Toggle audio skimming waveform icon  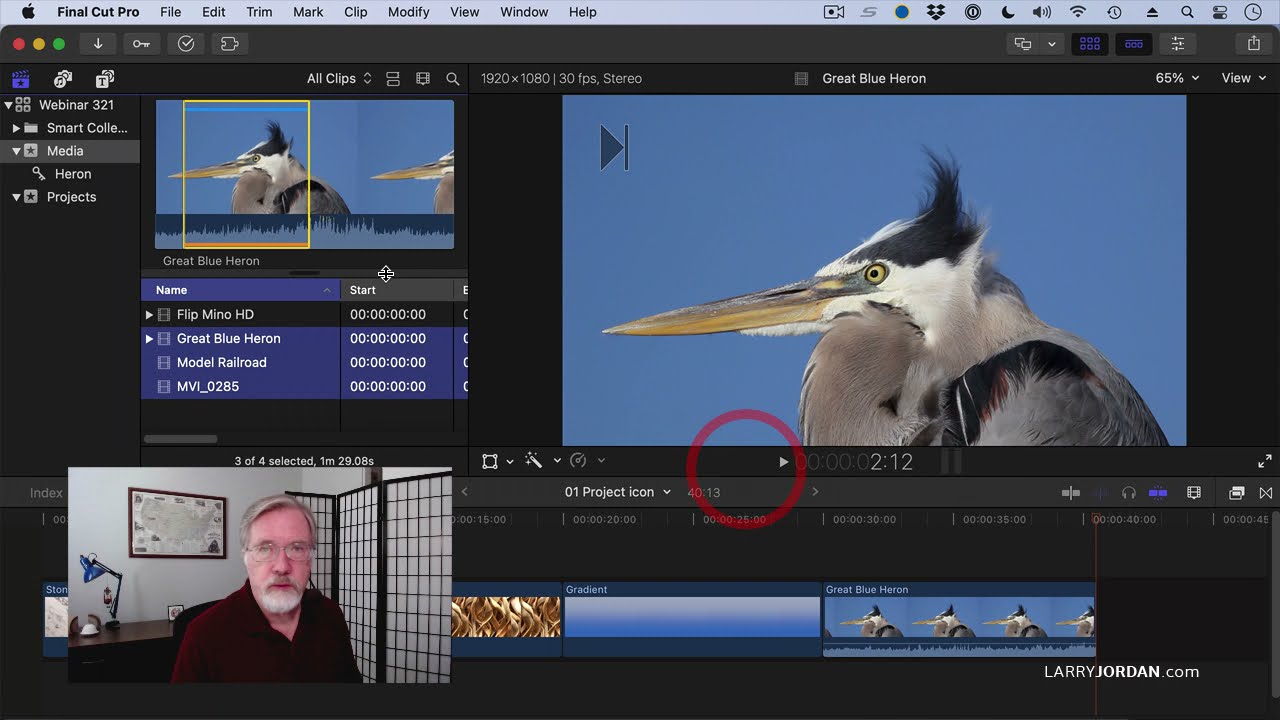[x=1101, y=493]
